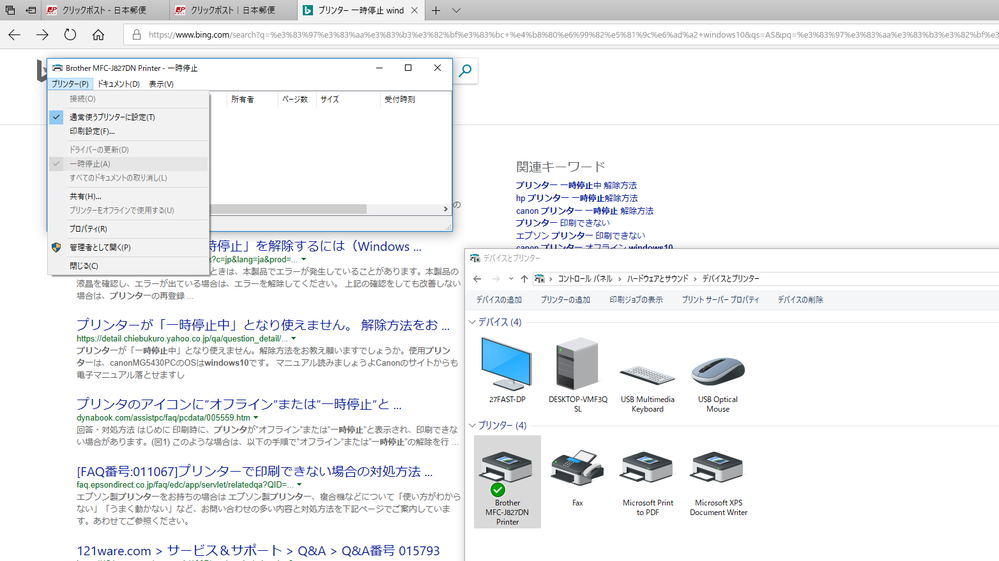Open link プリンター 一時停止中 解除方法
Image resolution: width=999 pixels, height=561 pixels.
pos(576,185)
